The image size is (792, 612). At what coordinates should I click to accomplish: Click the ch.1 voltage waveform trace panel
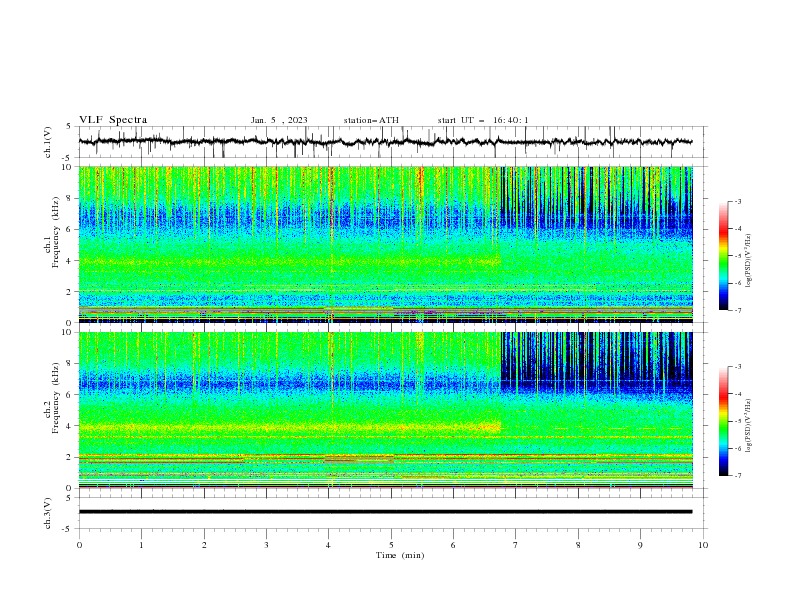393,142
